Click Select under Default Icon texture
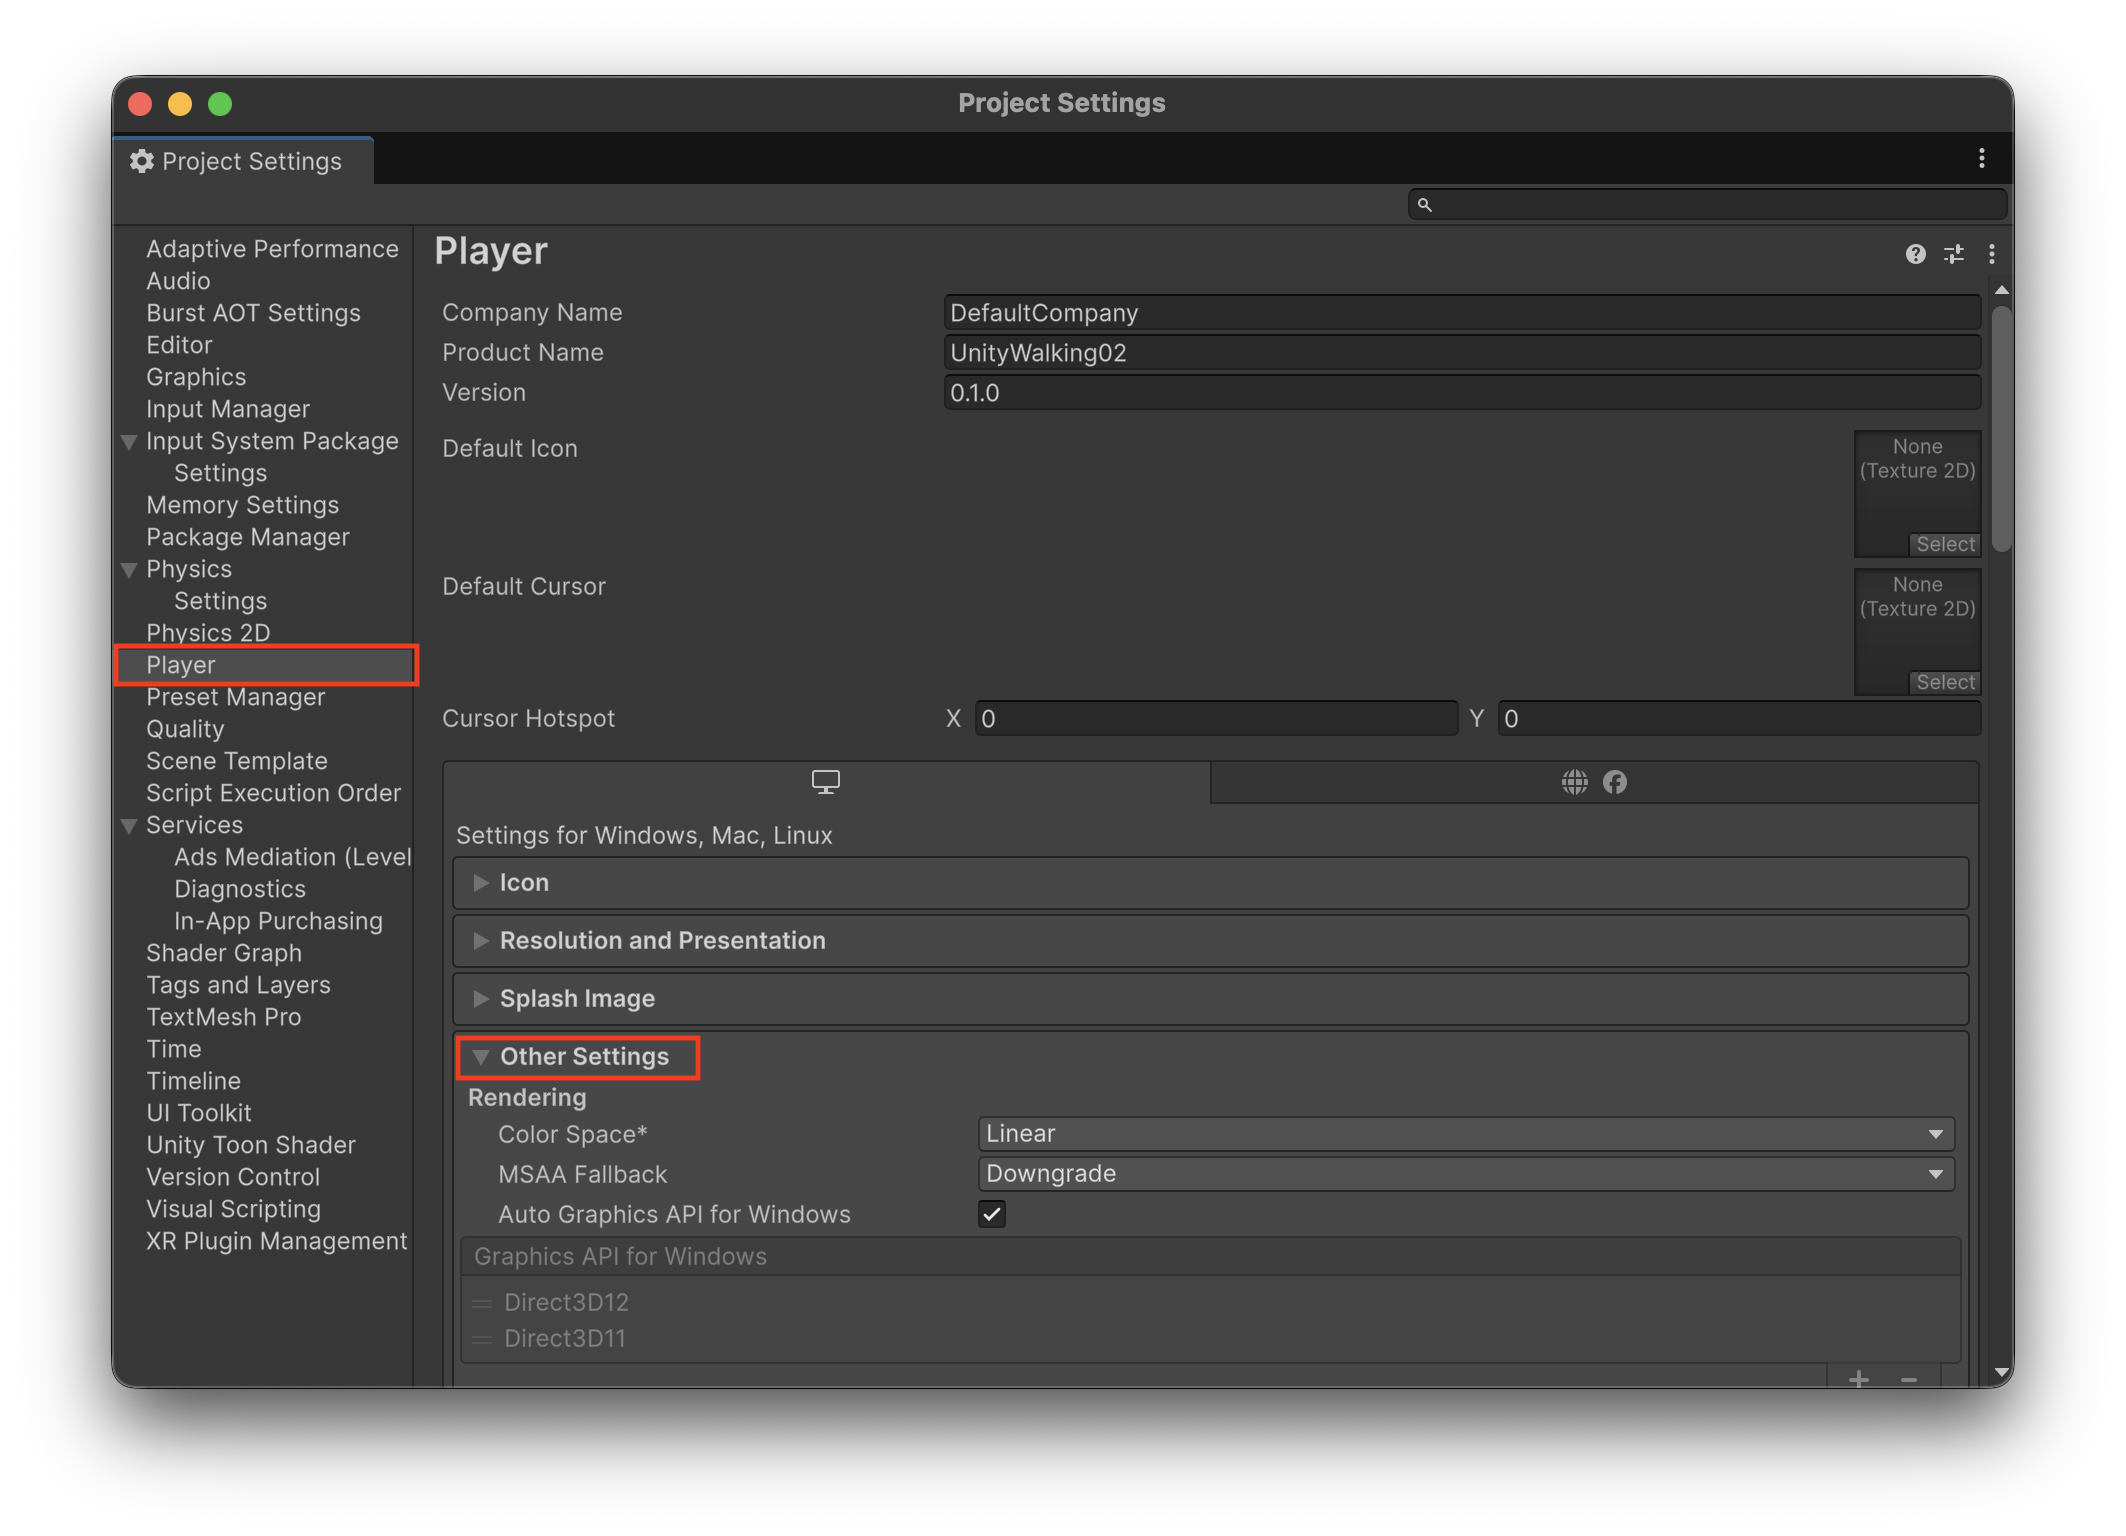This screenshot has height=1536, width=2126. pos(1945,544)
